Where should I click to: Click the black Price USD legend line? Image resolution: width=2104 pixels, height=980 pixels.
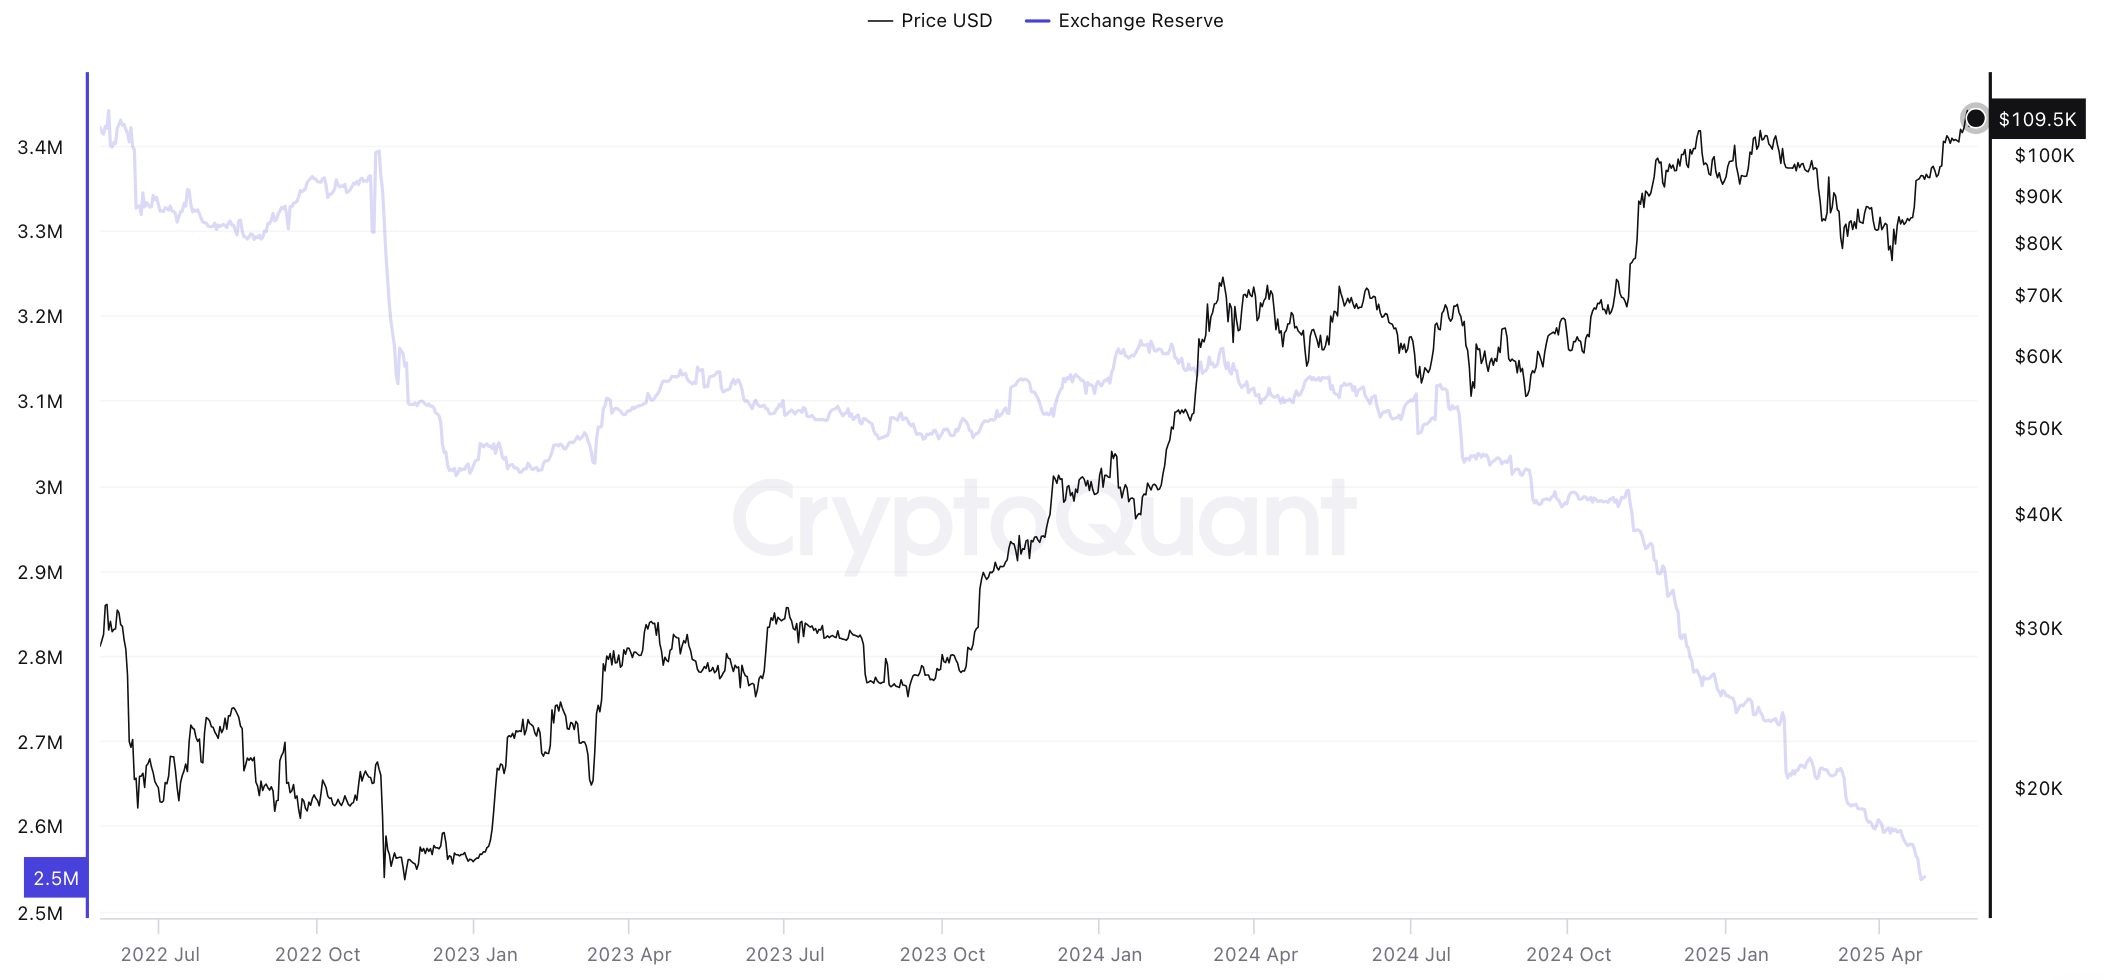pos(880,21)
